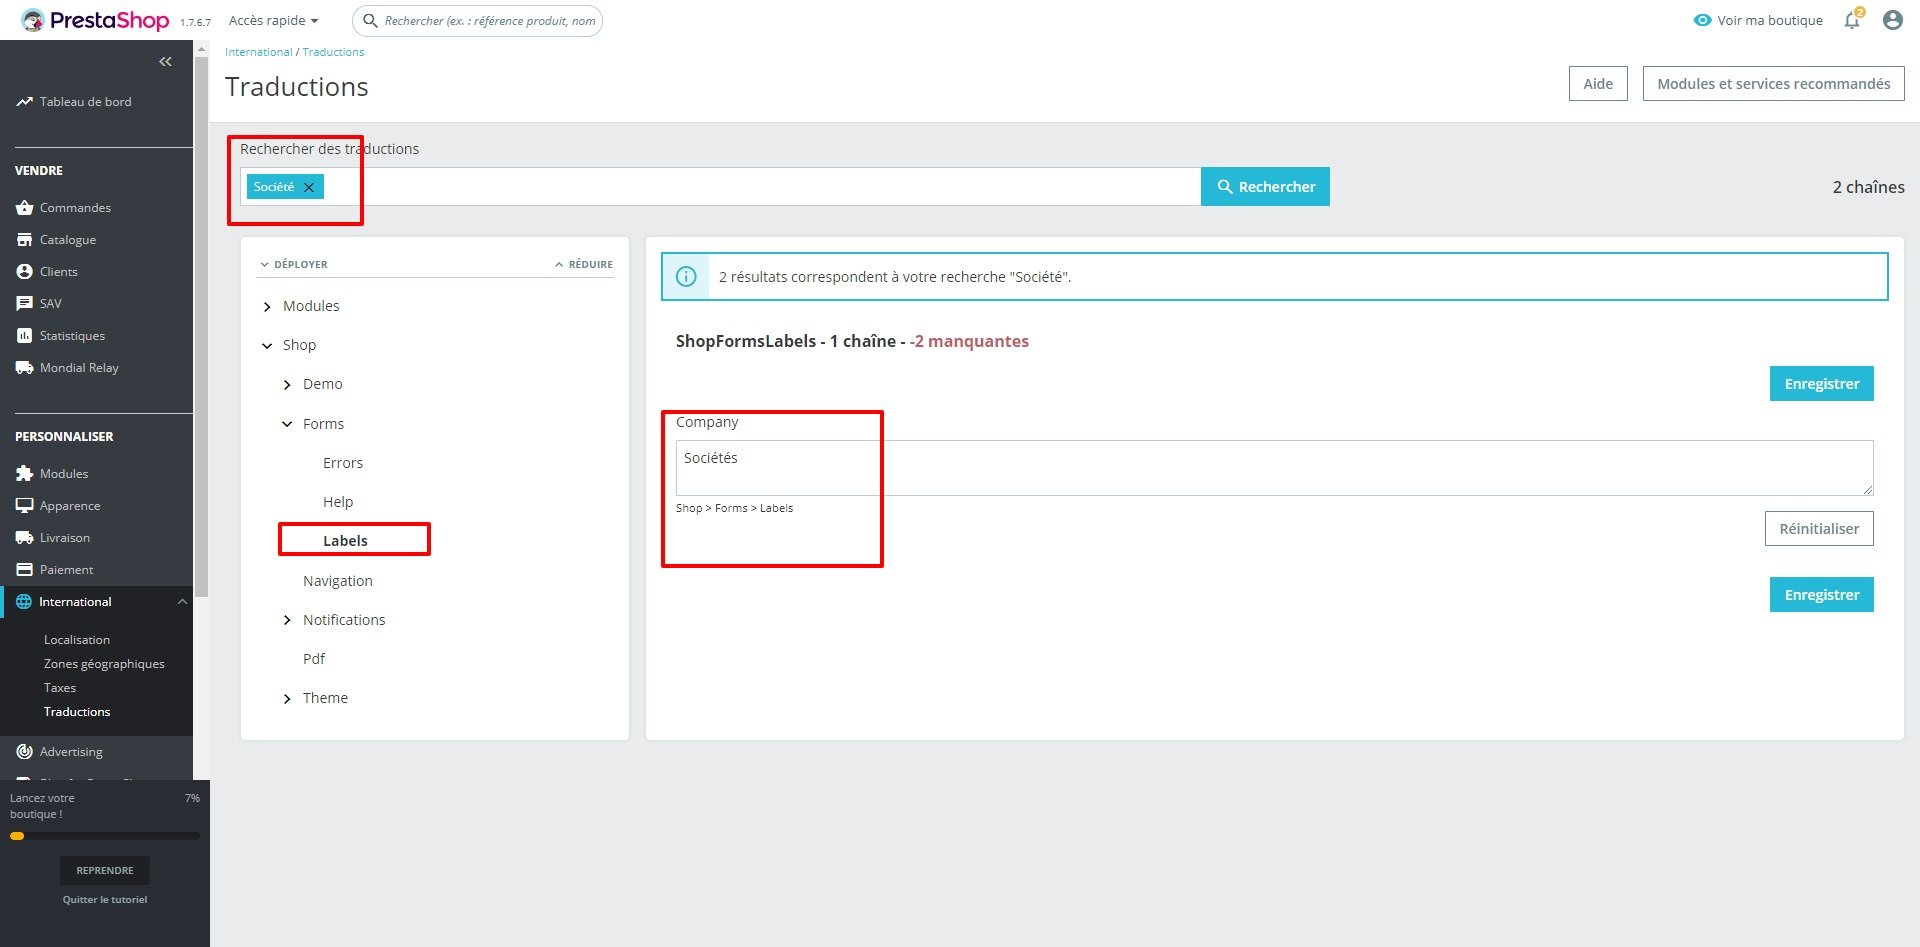
Task: Click the upper Enregistrer button
Action: coord(1821,384)
